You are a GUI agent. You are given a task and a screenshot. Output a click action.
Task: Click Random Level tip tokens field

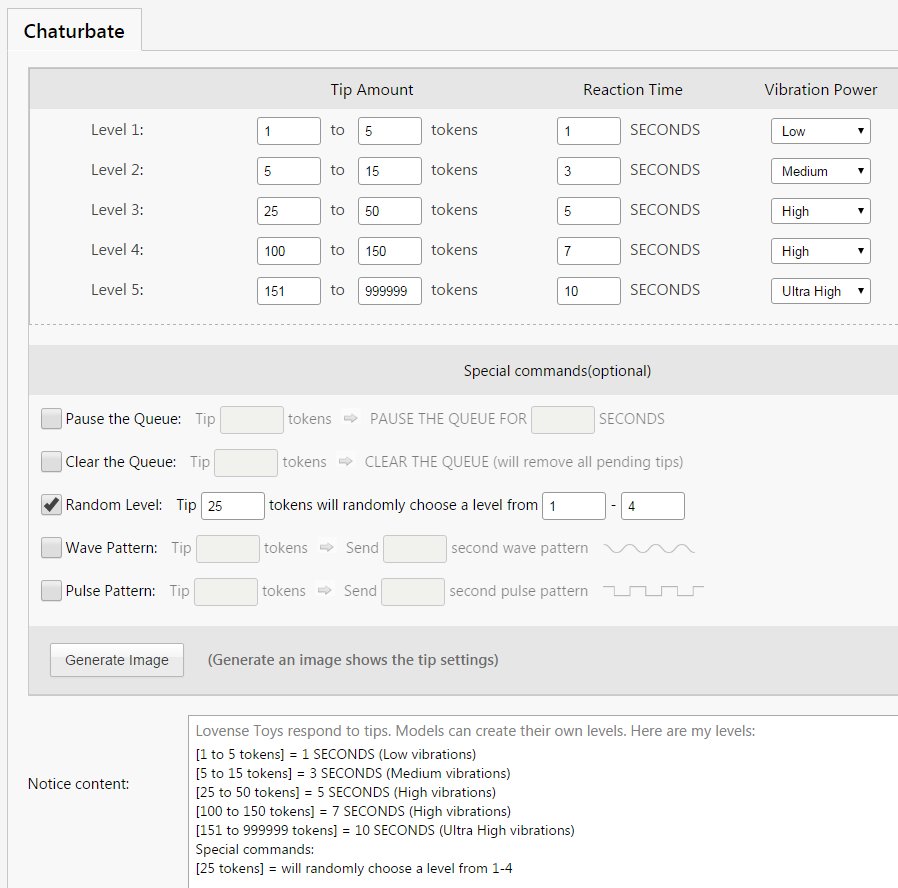click(233, 506)
